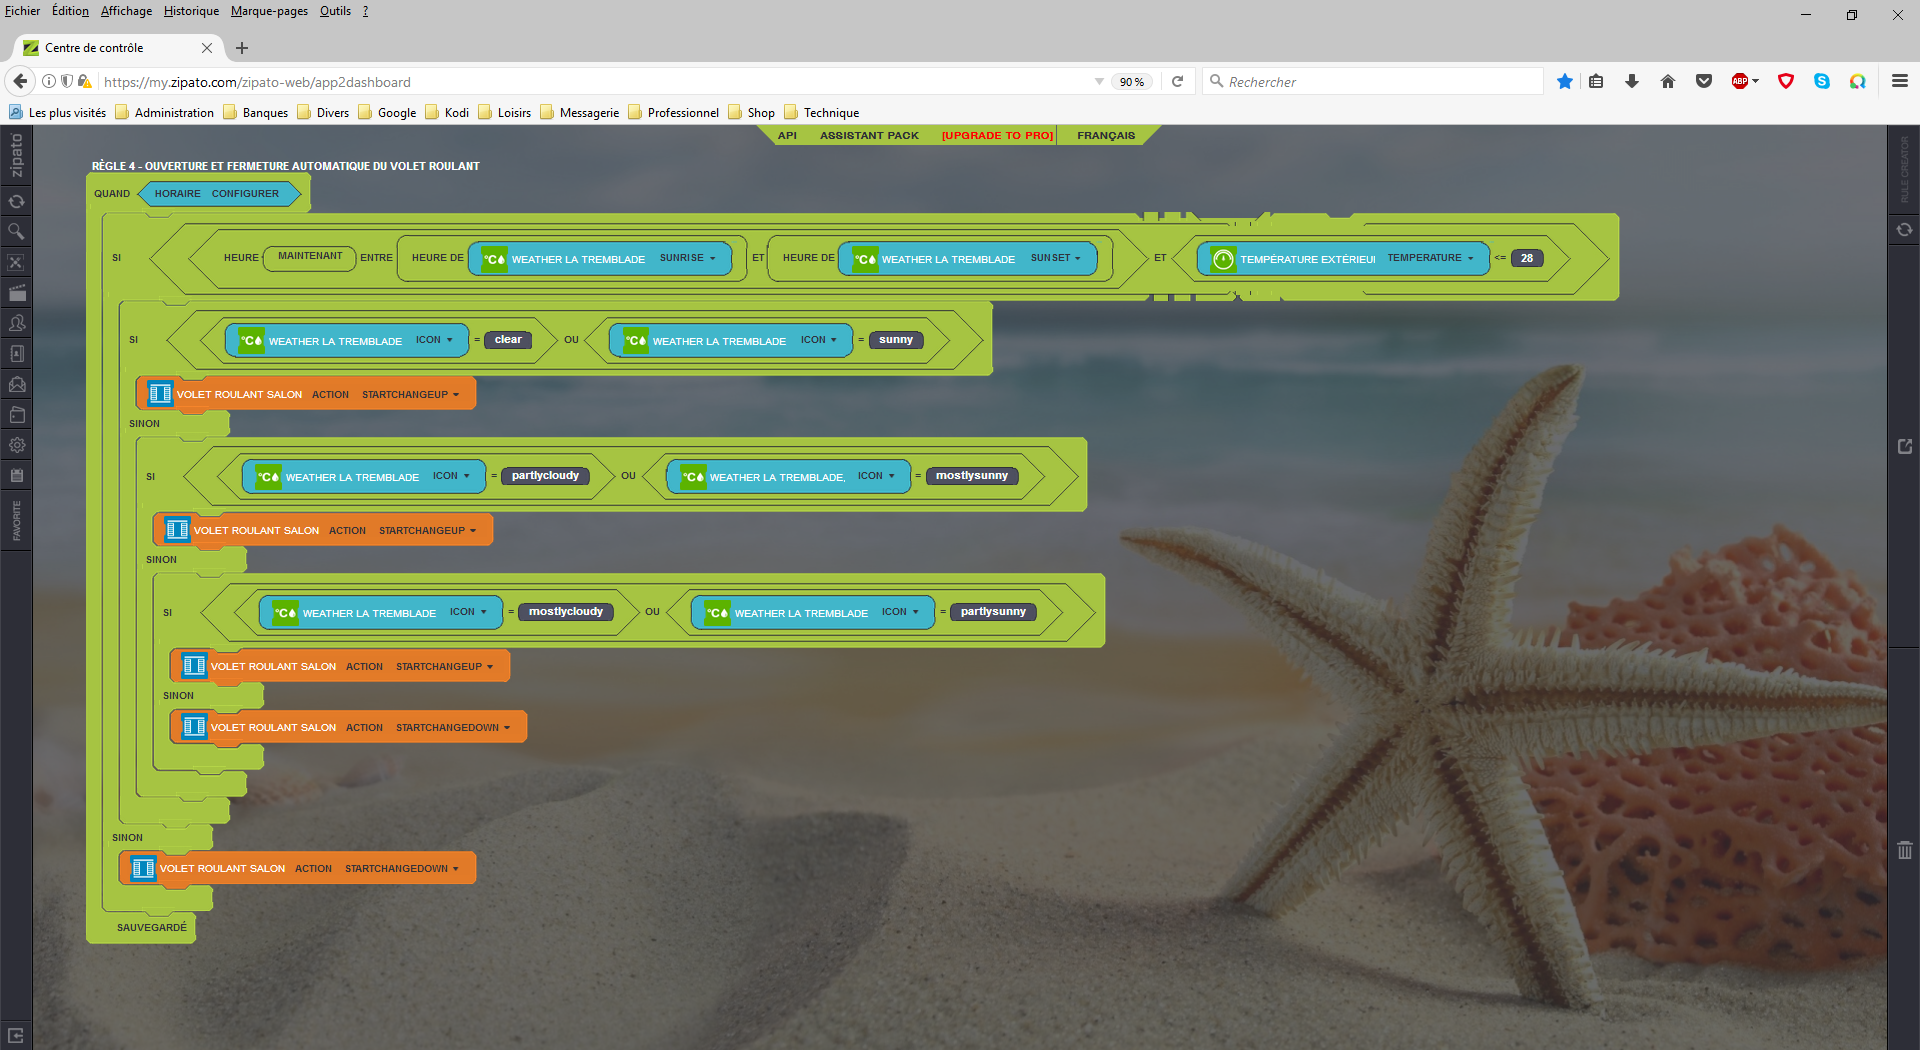Open the gear settings icon in left sidebar
The width and height of the screenshot is (1920, 1050).
click(17, 445)
